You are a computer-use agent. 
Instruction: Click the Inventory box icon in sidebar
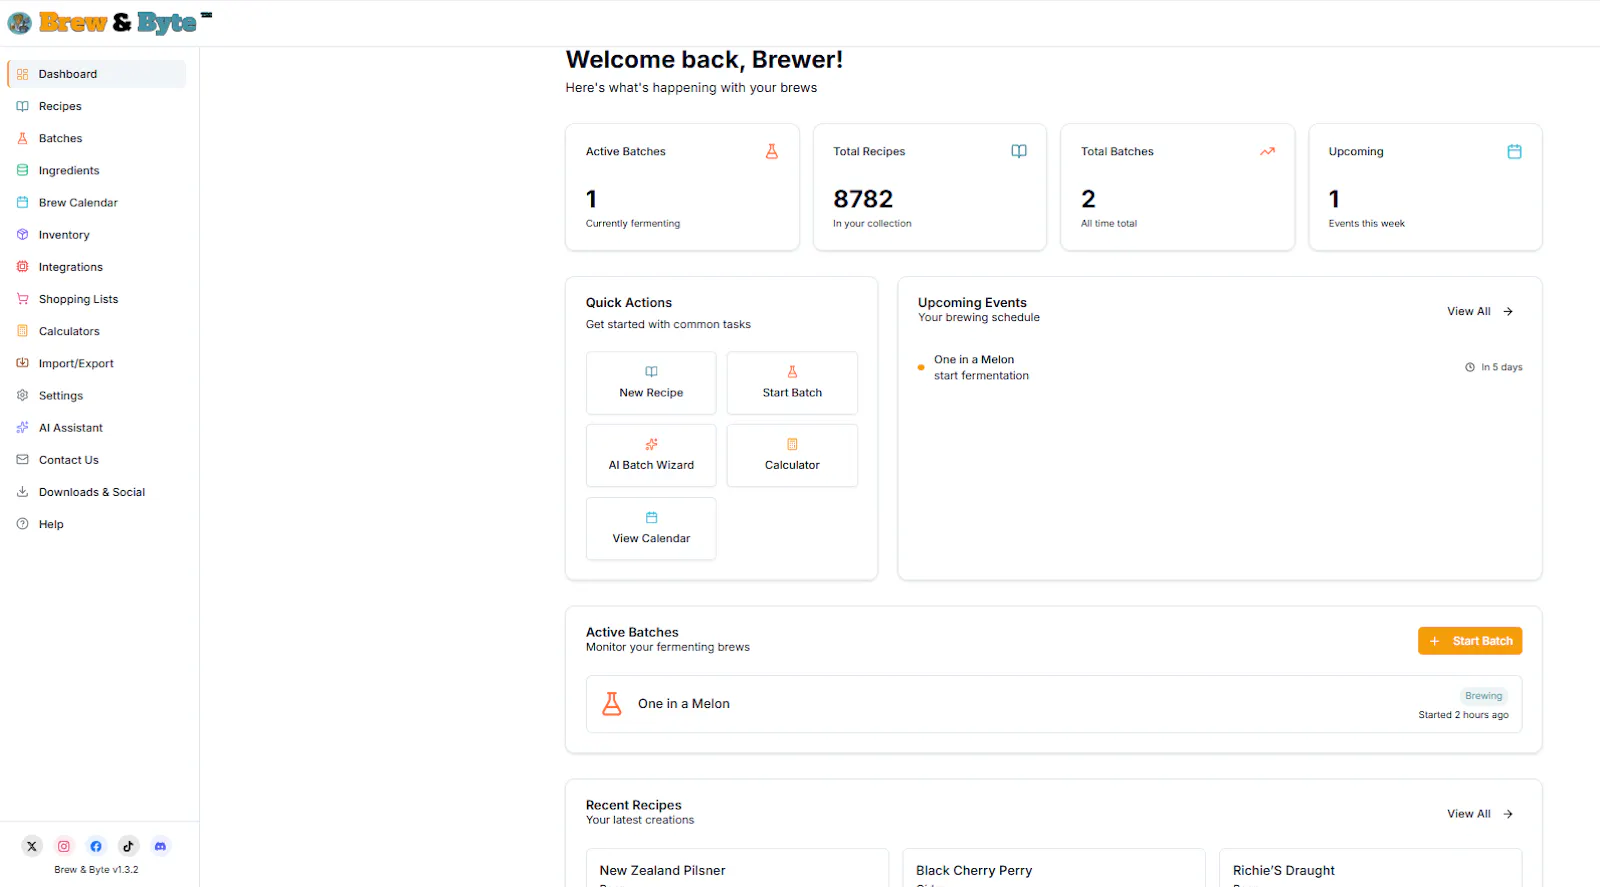click(x=22, y=235)
